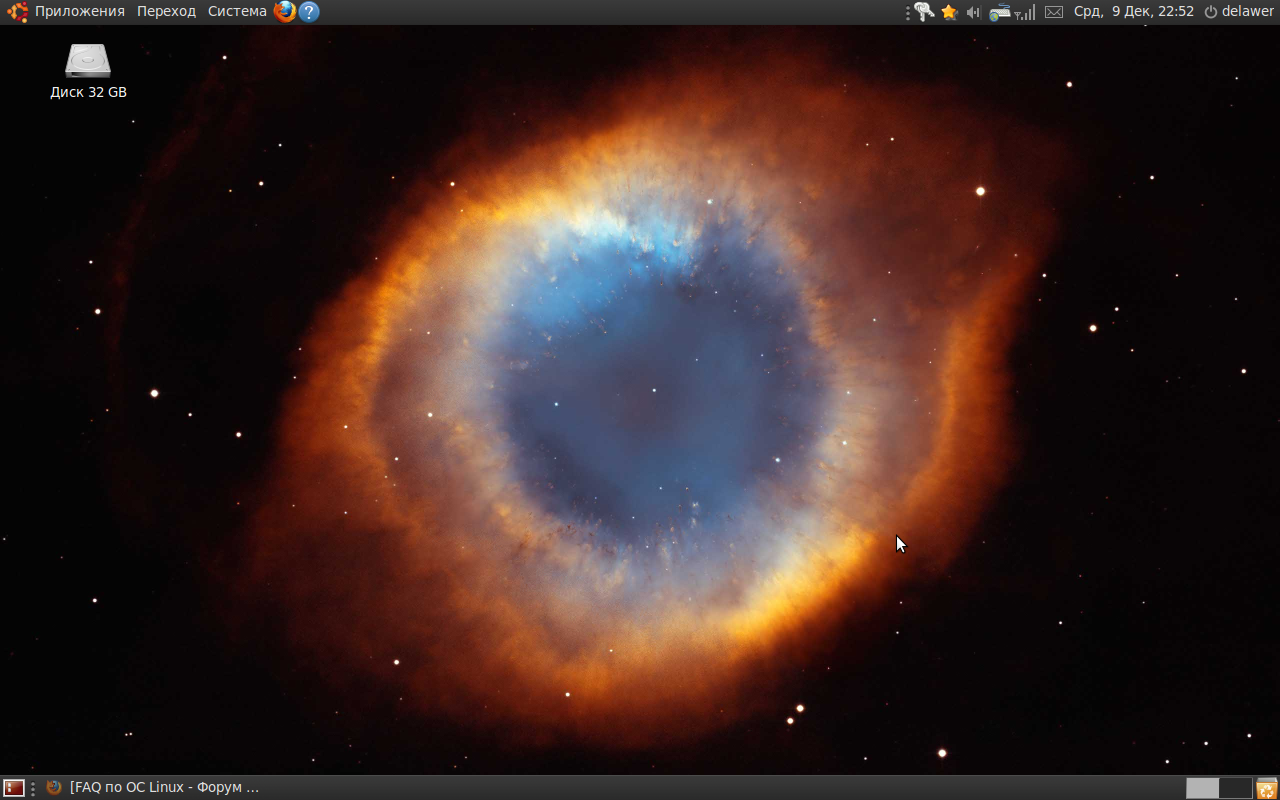1280x800 pixels.
Task: Open the wireless signal bars icon
Action: click(1025, 12)
